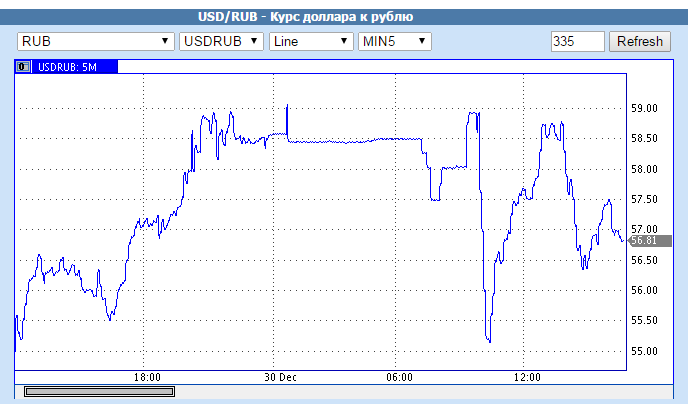Open the RUB currency dropdown
Image resolution: width=688 pixels, height=404 pixels.
click(x=95, y=41)
